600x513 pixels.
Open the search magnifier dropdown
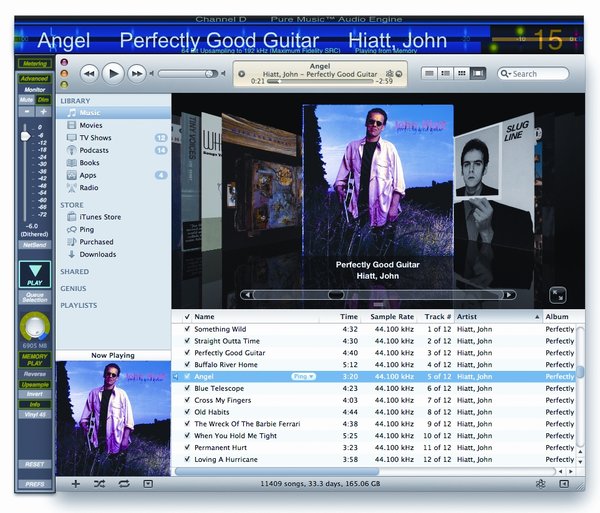[506, 73]
